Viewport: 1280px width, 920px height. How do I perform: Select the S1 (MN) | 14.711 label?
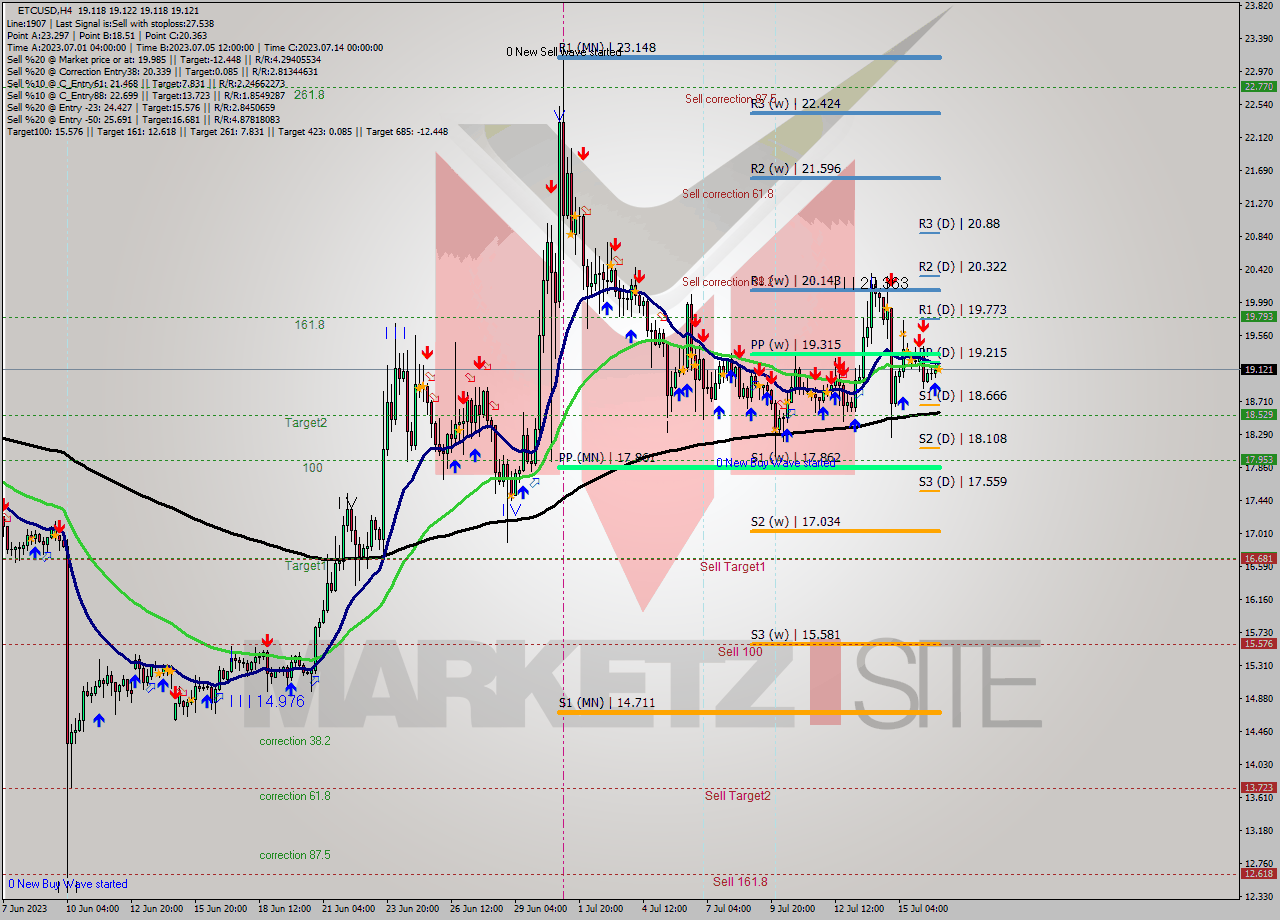606,703
